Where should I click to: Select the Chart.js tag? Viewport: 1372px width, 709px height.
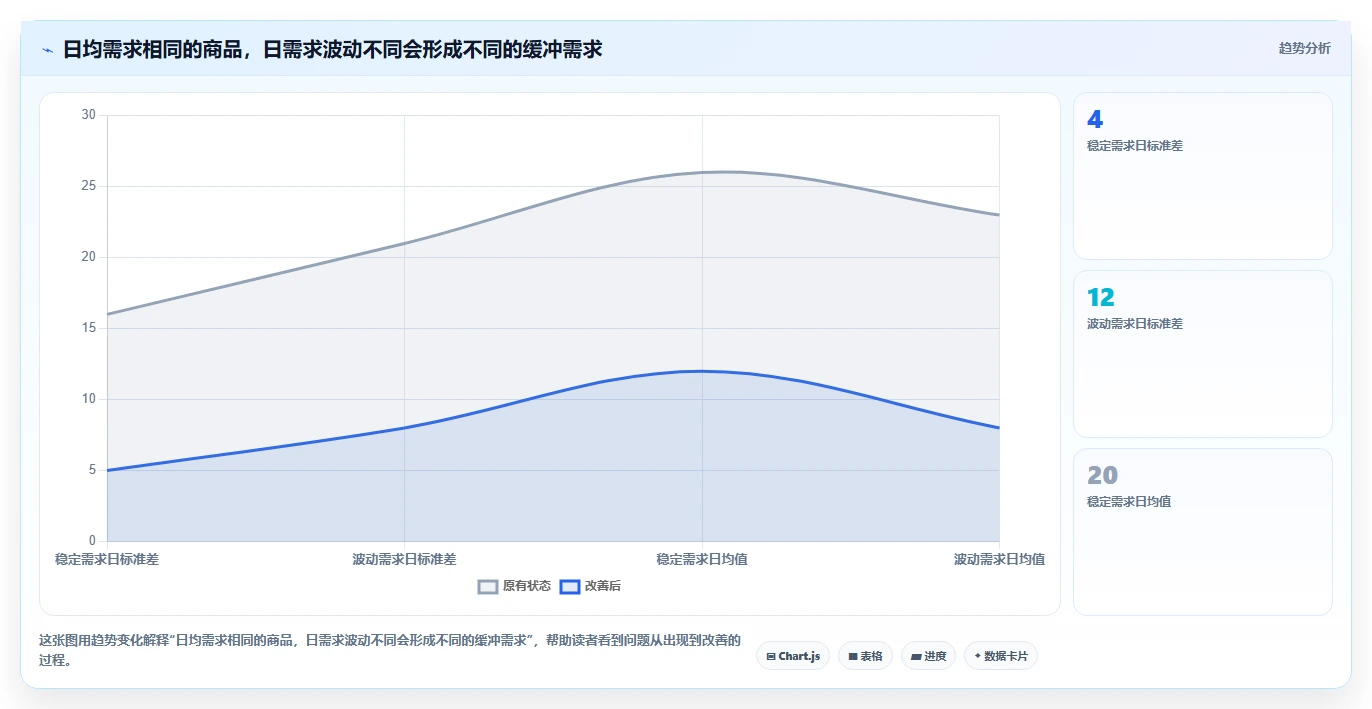pyautogui.click(x=793, y=656)
